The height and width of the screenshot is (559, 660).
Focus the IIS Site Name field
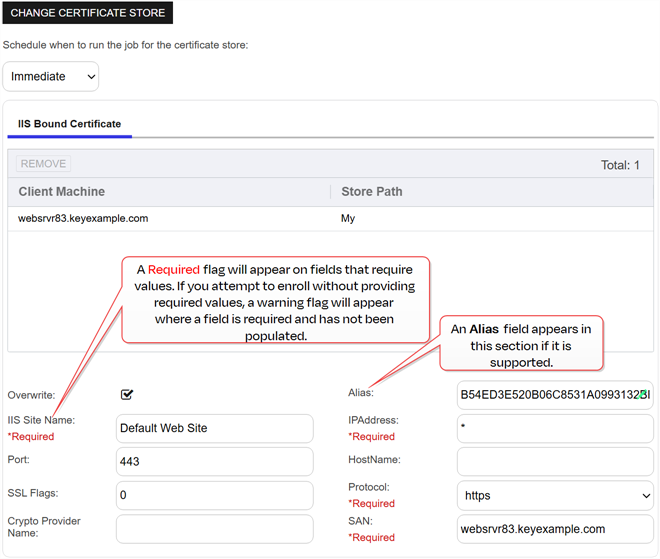(214, 428)
